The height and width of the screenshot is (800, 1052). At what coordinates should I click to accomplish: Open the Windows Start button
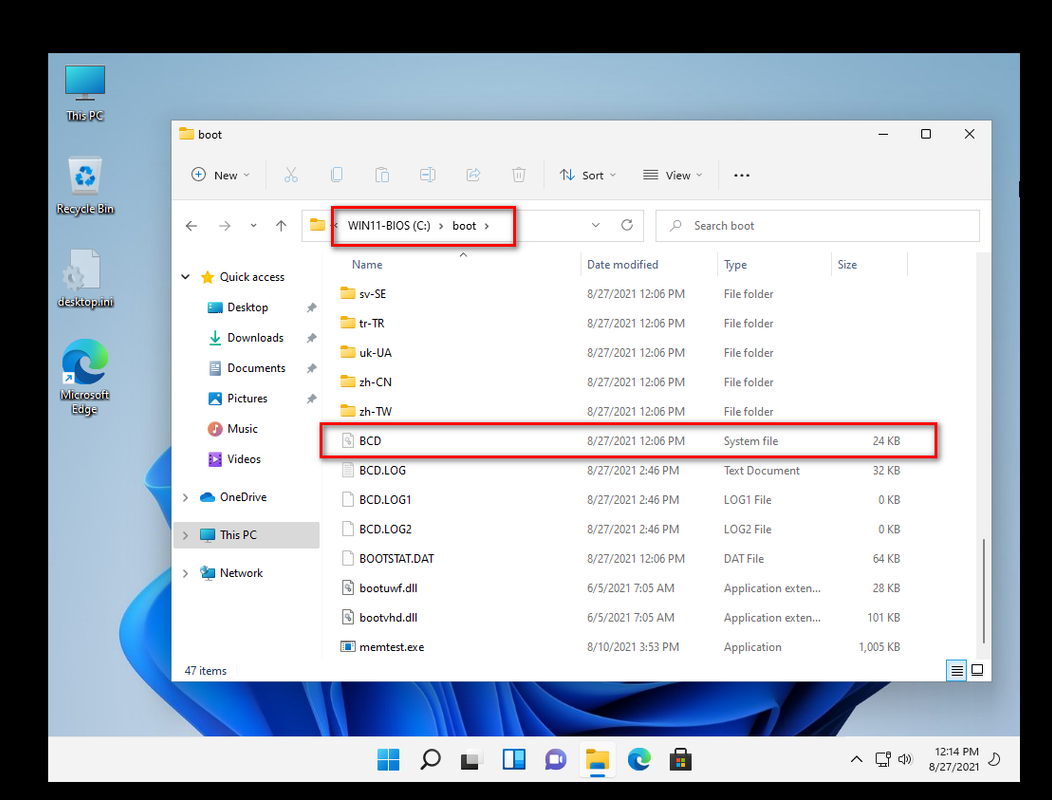click(388, 760)
